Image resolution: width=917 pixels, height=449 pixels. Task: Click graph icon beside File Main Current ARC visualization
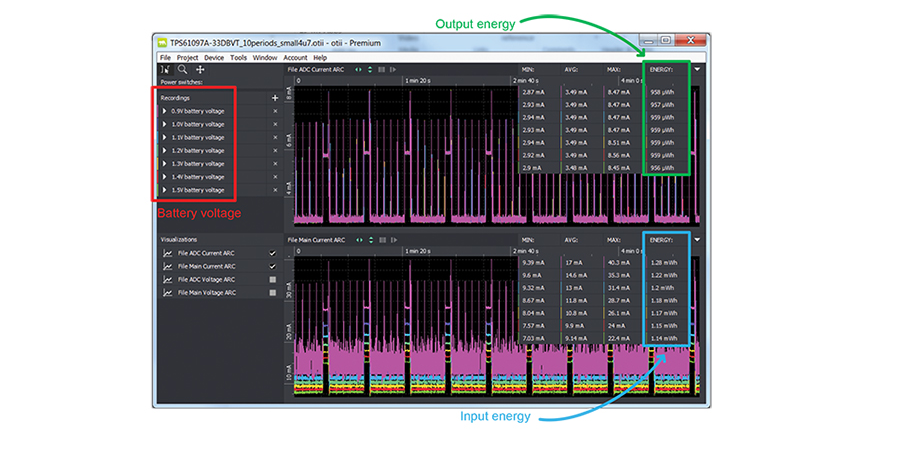coord(168,266)
